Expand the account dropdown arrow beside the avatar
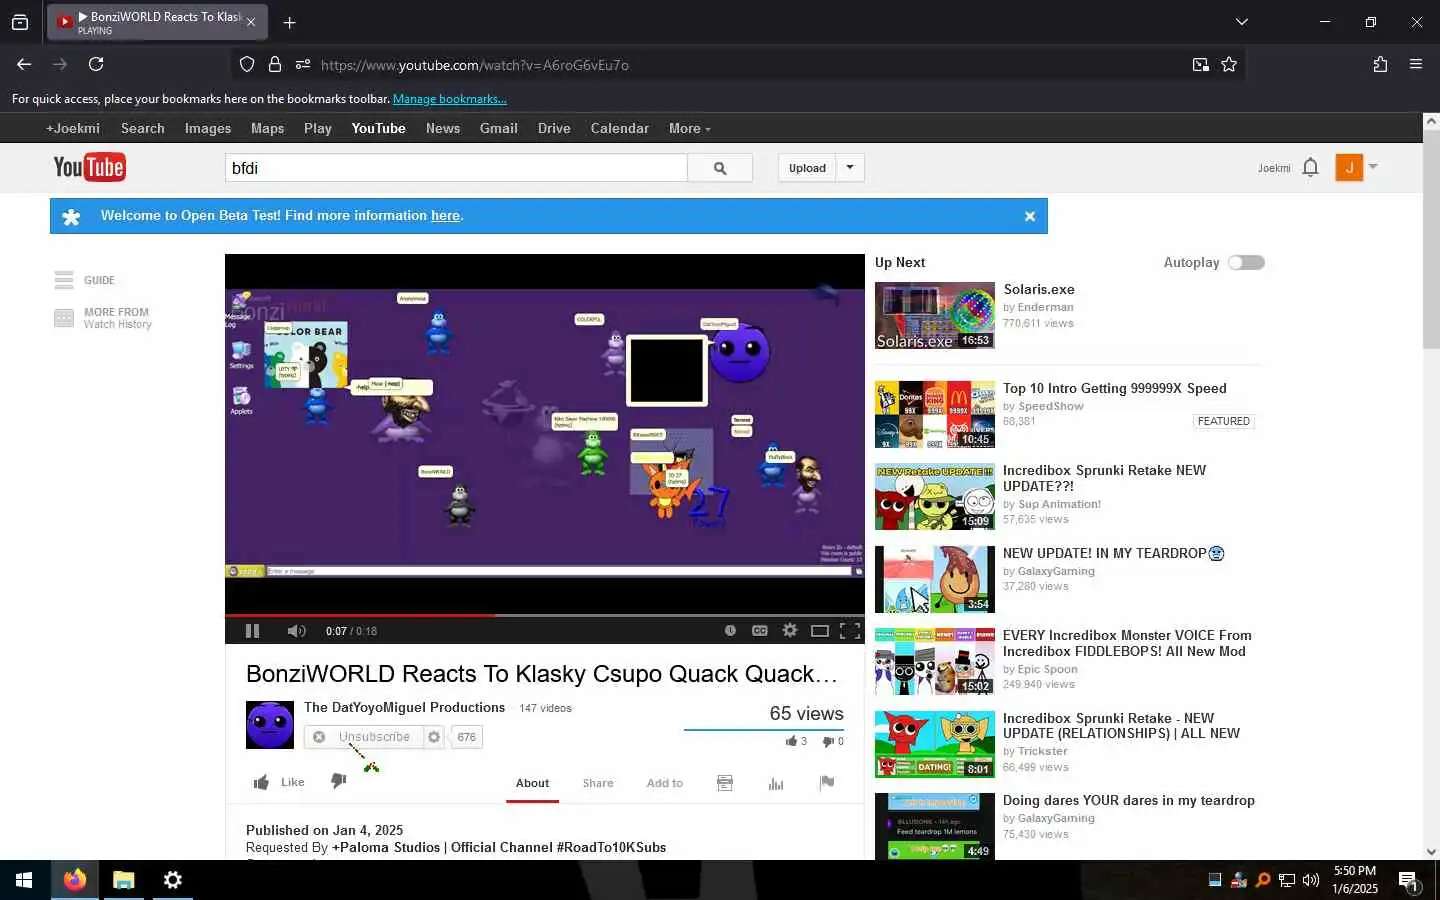The image size is (1440, 900). tap(1373, 166)
